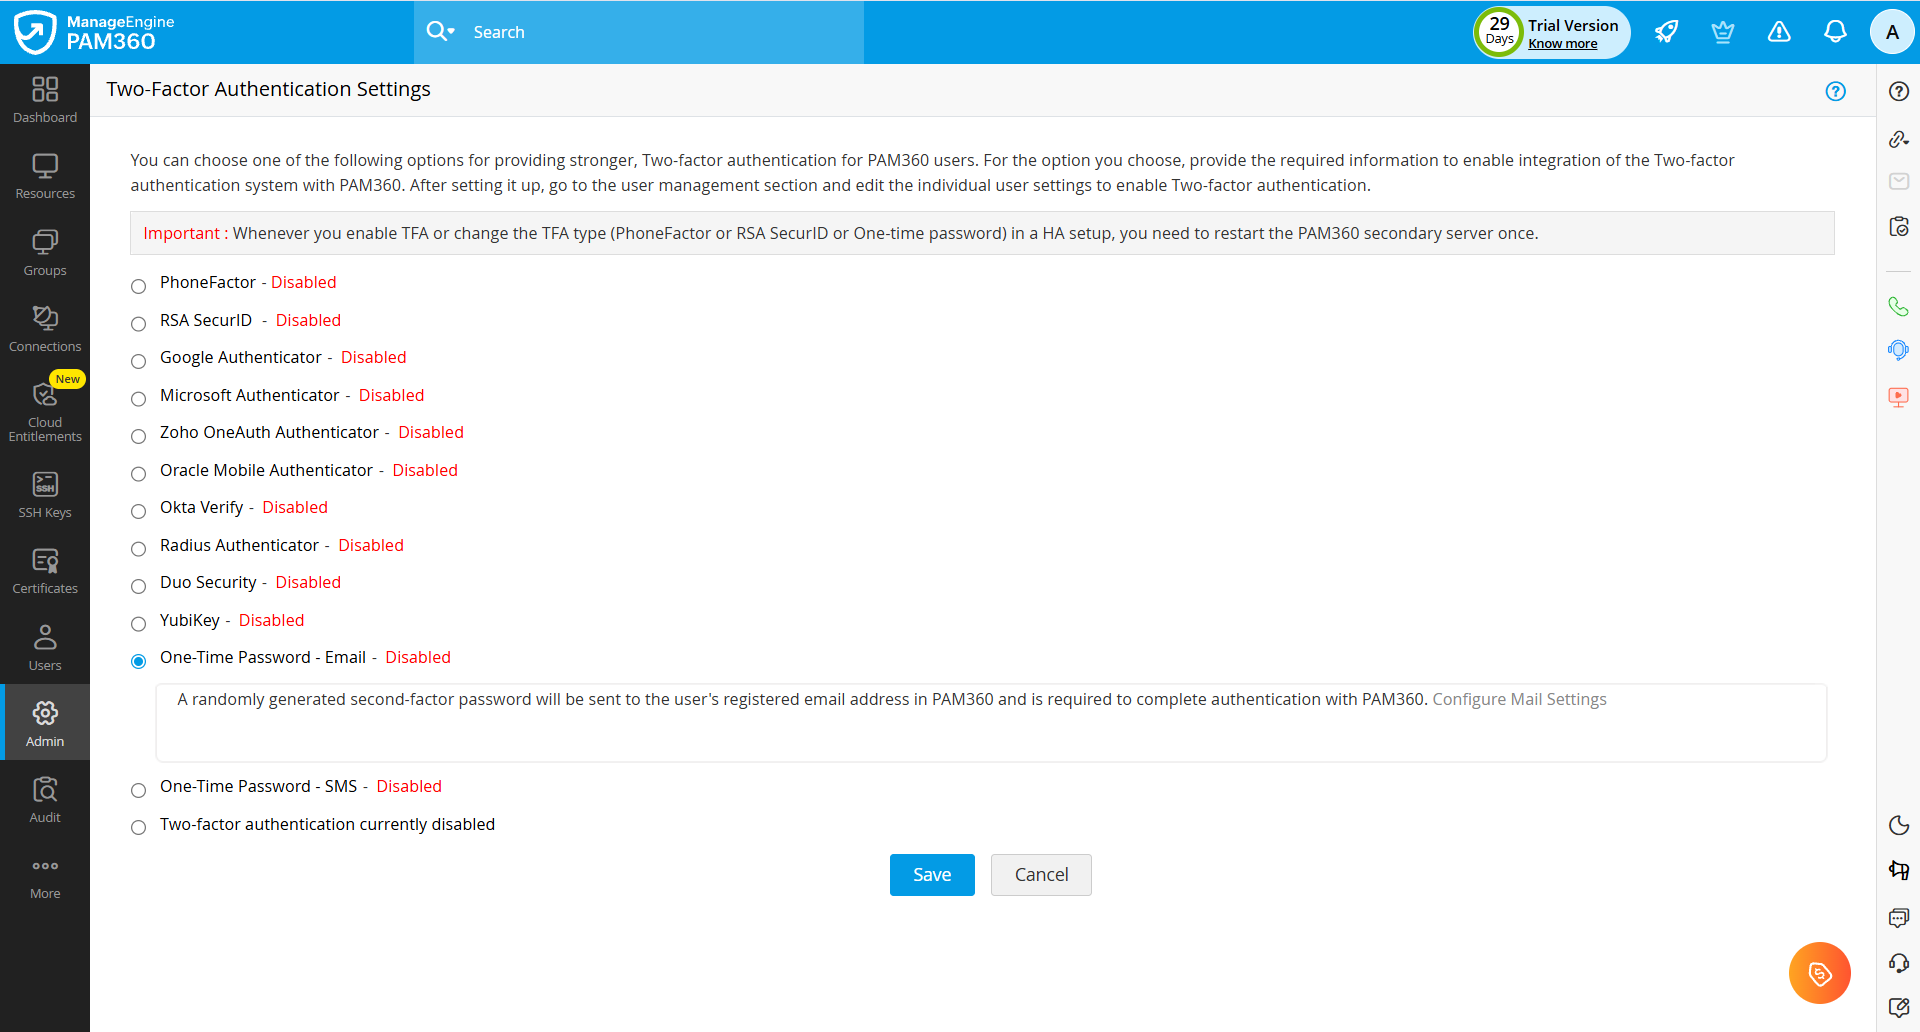Click the blue support agent icon
1920x1032 pixels.
[x=1898, y=350]
